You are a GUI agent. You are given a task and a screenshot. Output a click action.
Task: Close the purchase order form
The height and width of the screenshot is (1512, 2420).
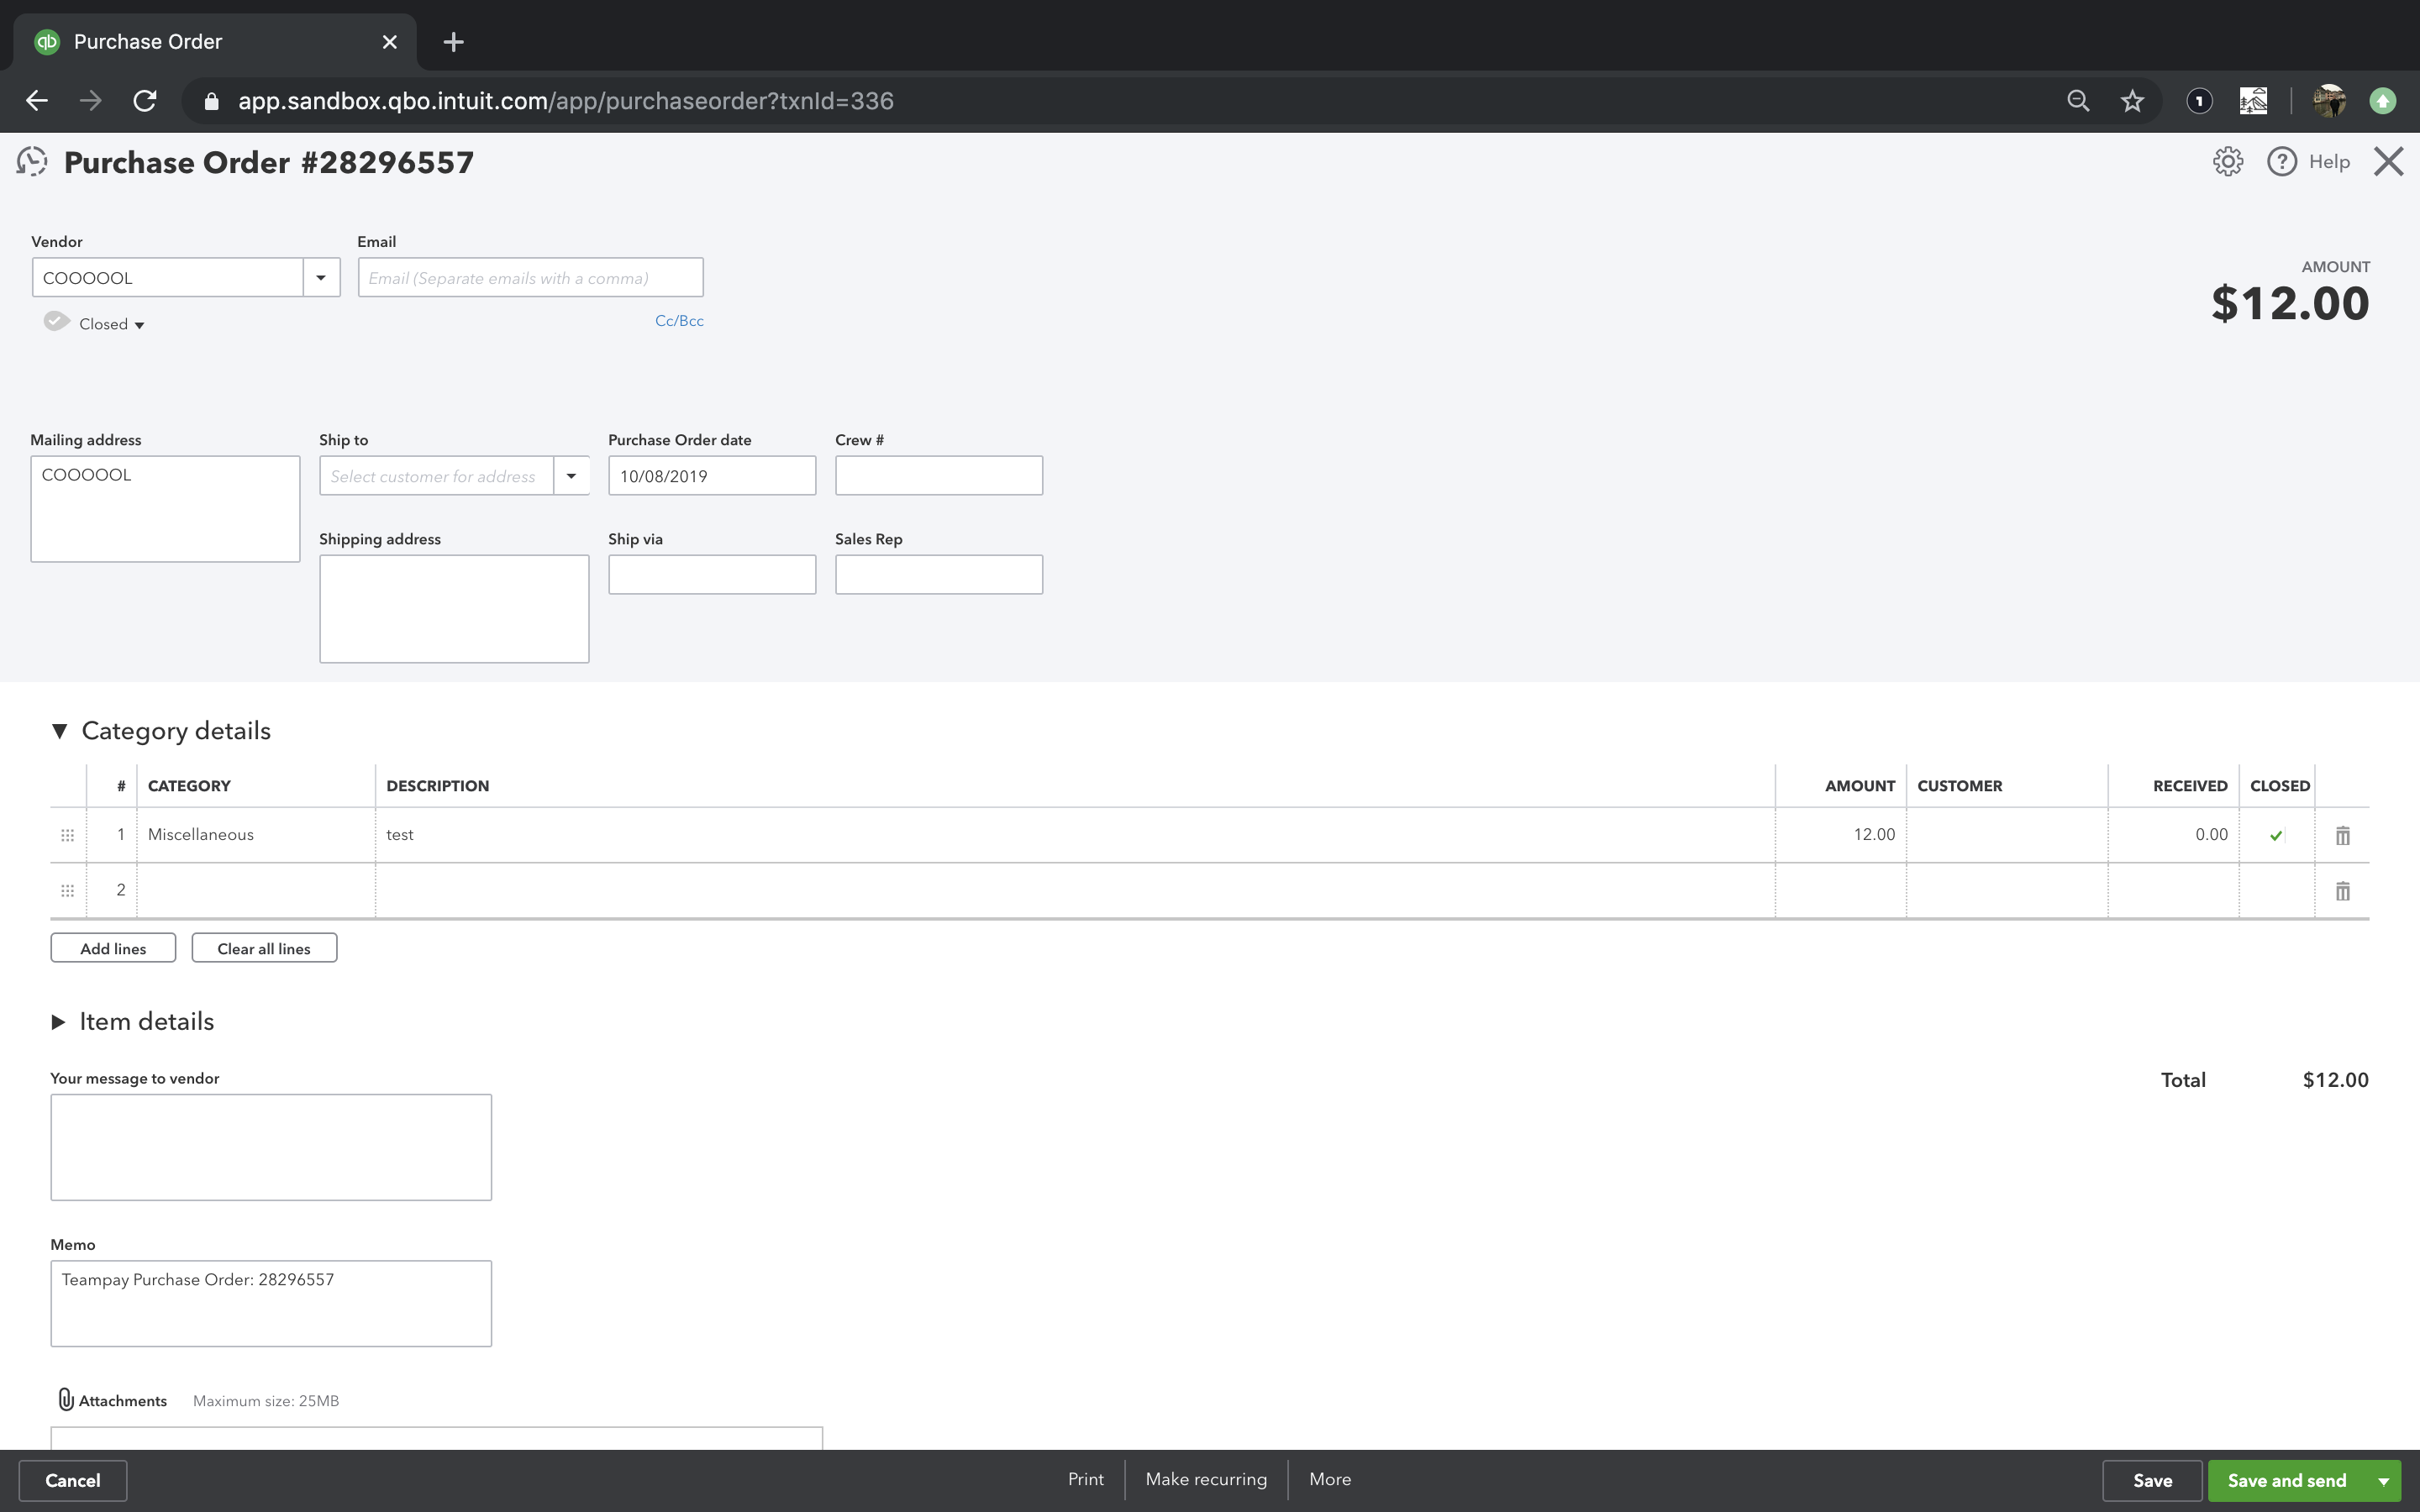2388,162
